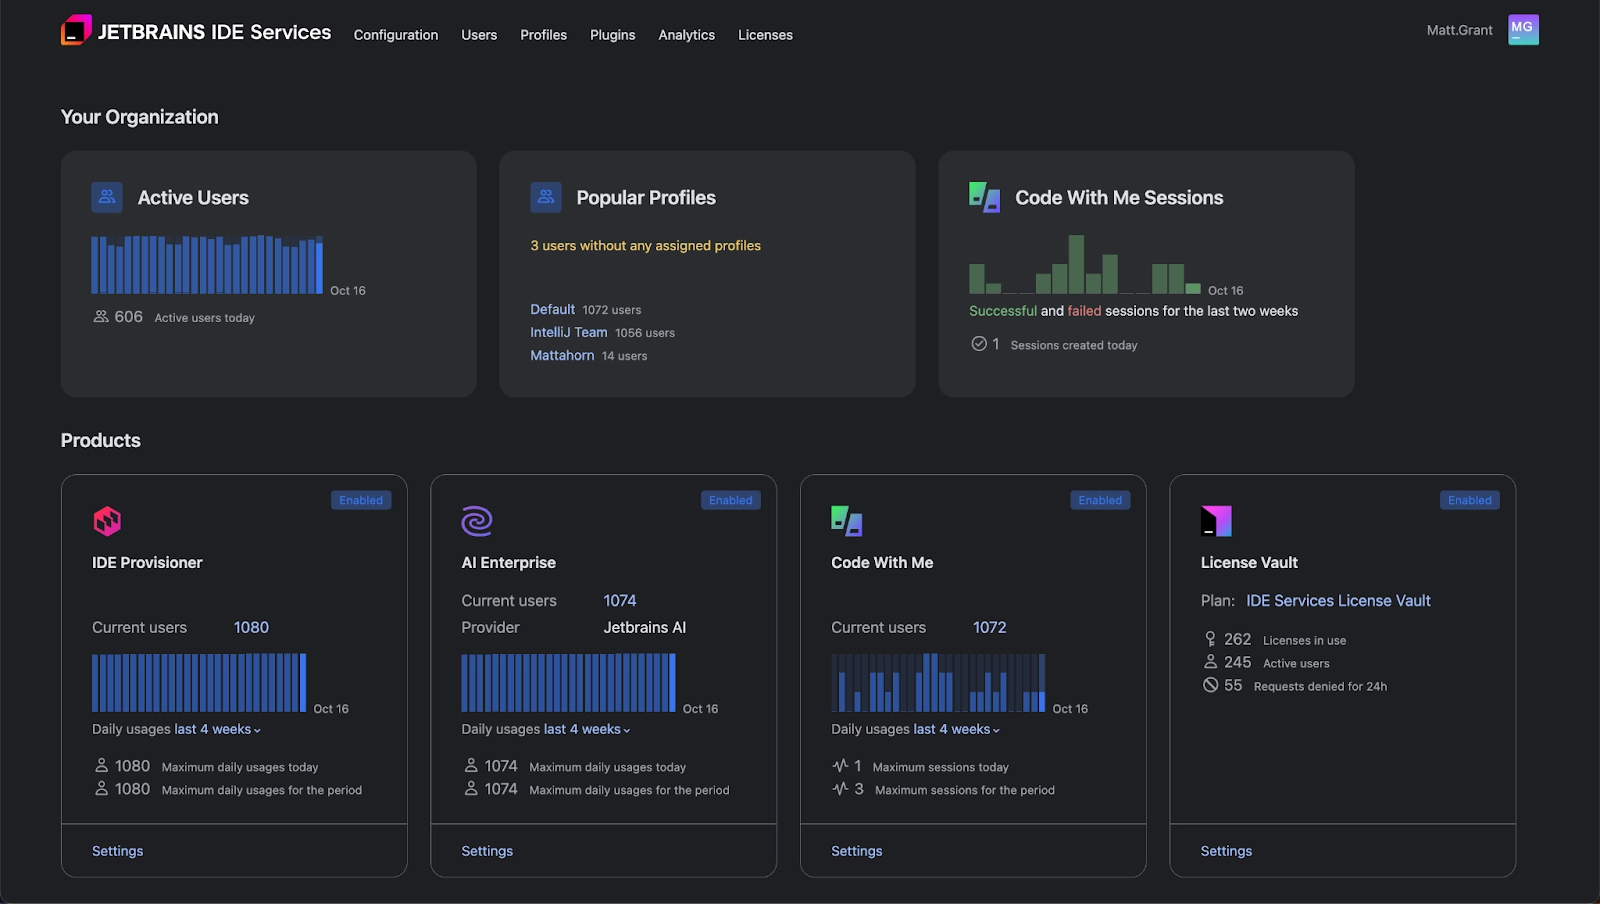Open the MG user avatar
This screenshot has width=1600, height=904.
point(1523,30)
